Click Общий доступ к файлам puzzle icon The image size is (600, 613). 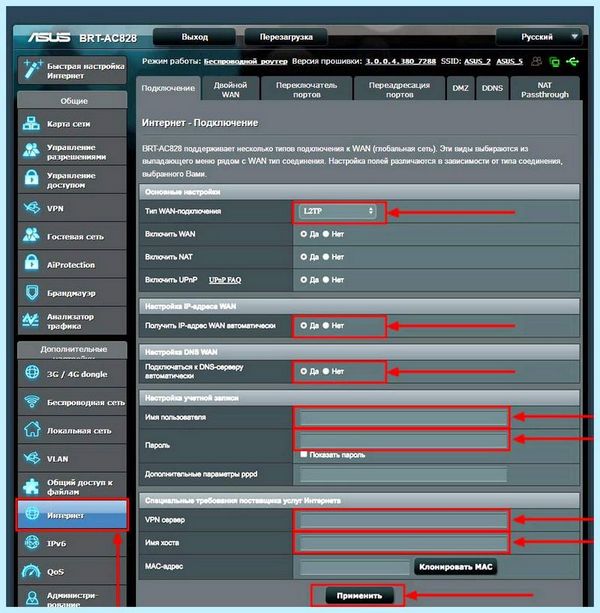(x=32, y=486)
